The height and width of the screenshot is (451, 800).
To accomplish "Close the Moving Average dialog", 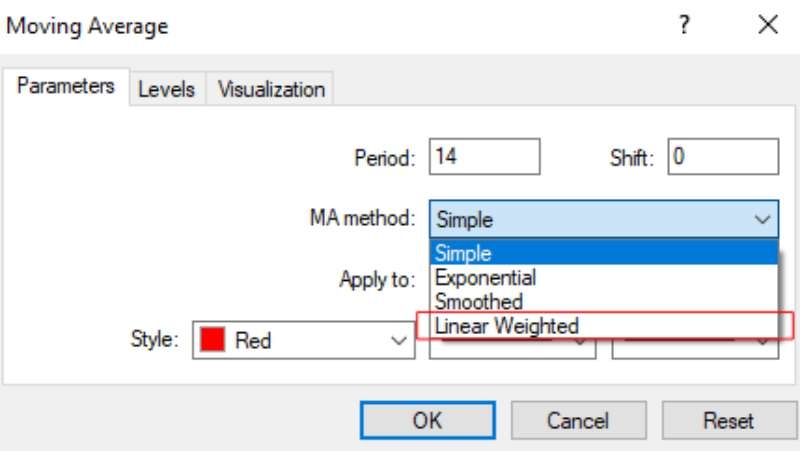I will click(x=768, y=24).
